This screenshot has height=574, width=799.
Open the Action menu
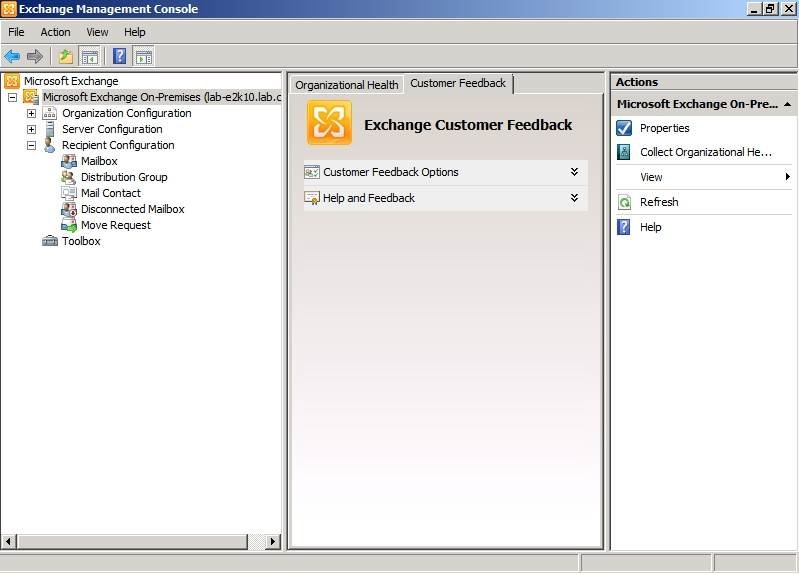coord(55,32)
